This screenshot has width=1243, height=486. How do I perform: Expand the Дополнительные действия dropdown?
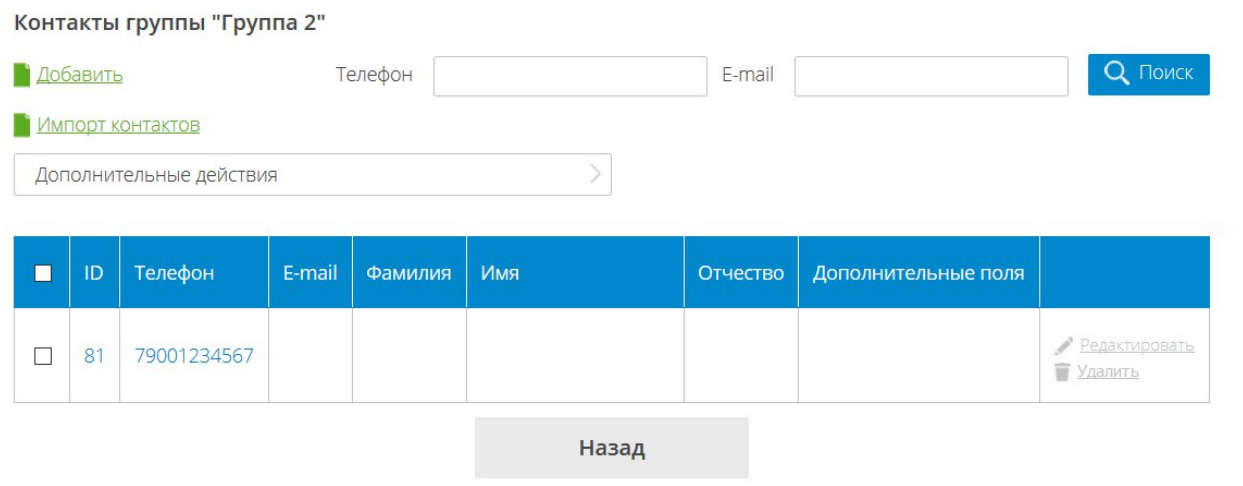click(312, 175)
